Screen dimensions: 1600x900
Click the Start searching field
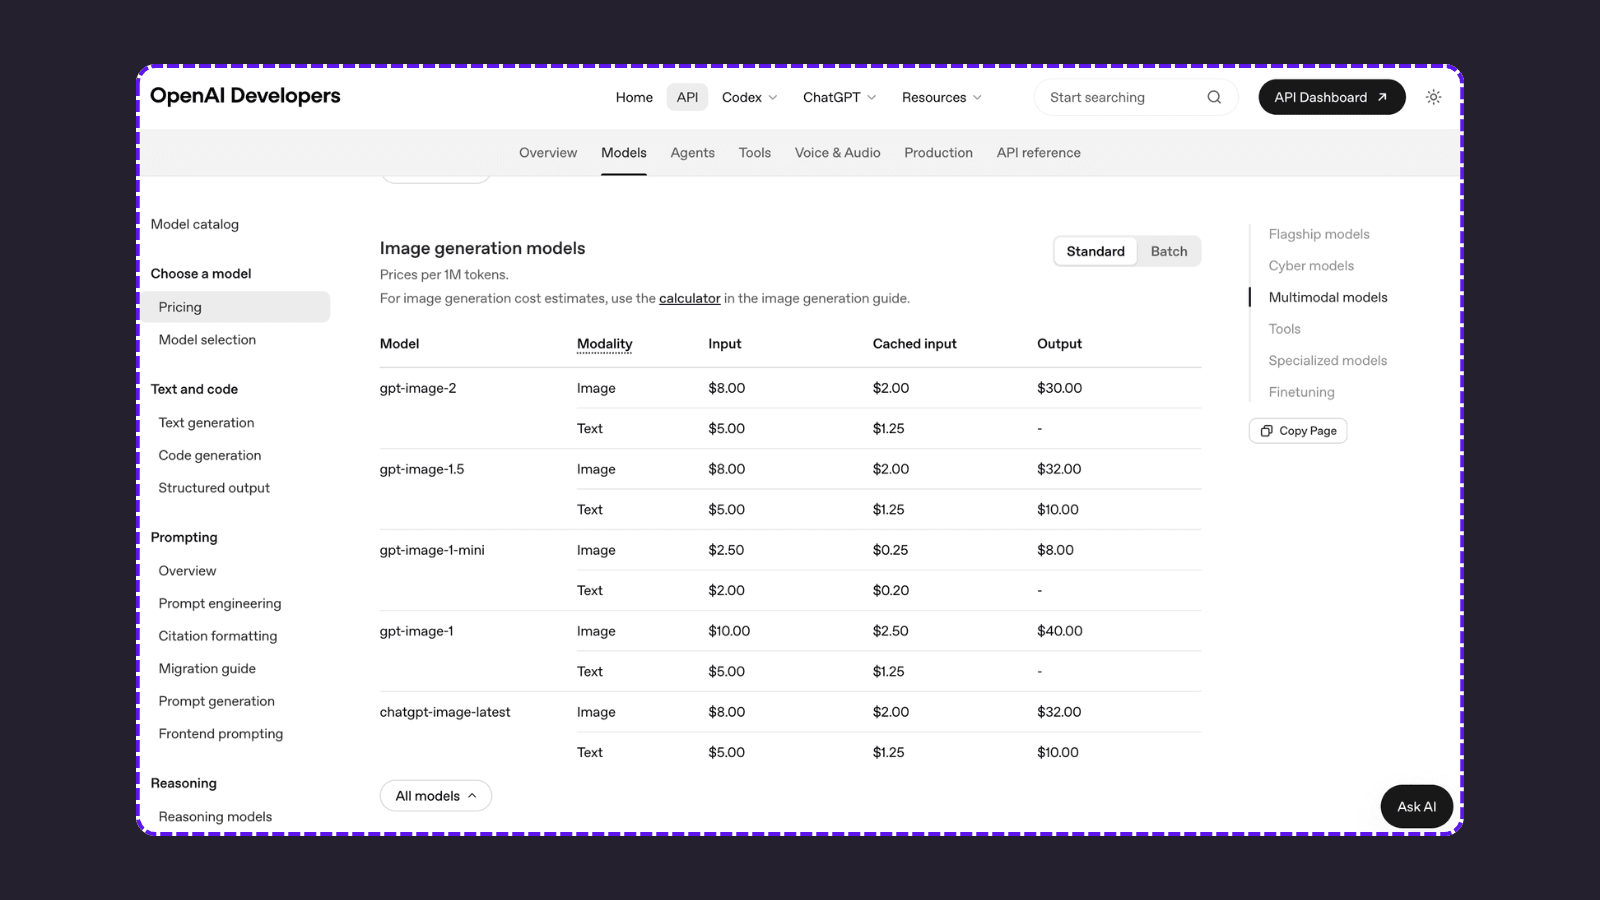click(x=1136, y=97)
